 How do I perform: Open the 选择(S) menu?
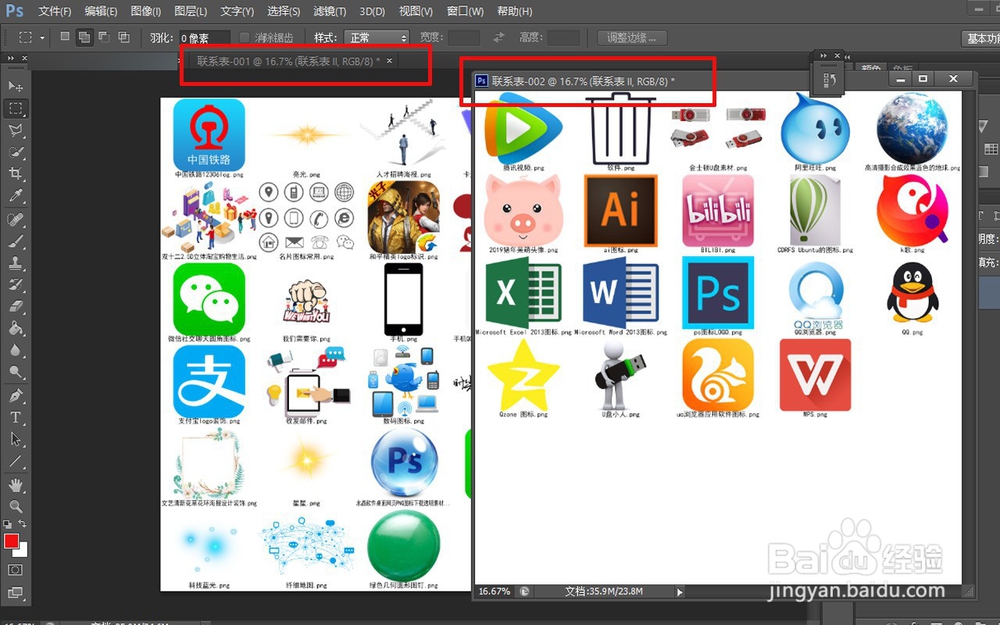[283, 11]
